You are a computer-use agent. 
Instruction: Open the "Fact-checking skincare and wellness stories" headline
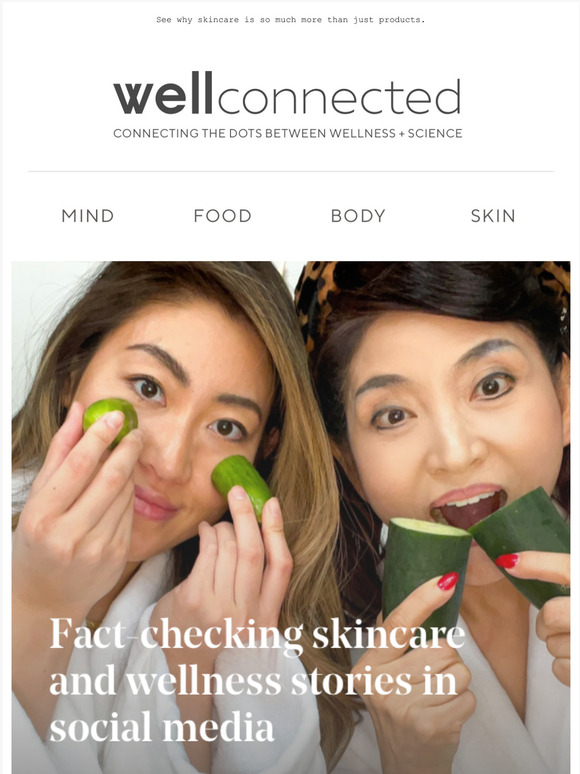click(x=257, y=681)
